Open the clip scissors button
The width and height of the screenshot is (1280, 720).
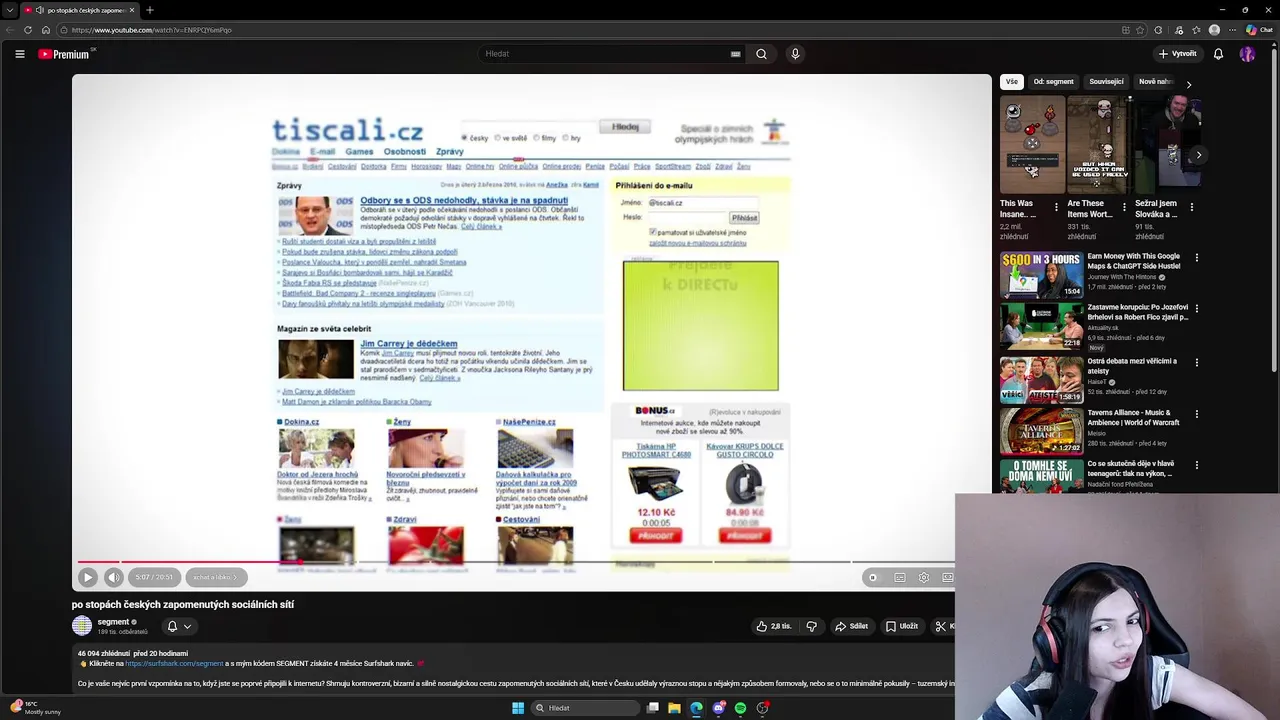tap(941, 626)
